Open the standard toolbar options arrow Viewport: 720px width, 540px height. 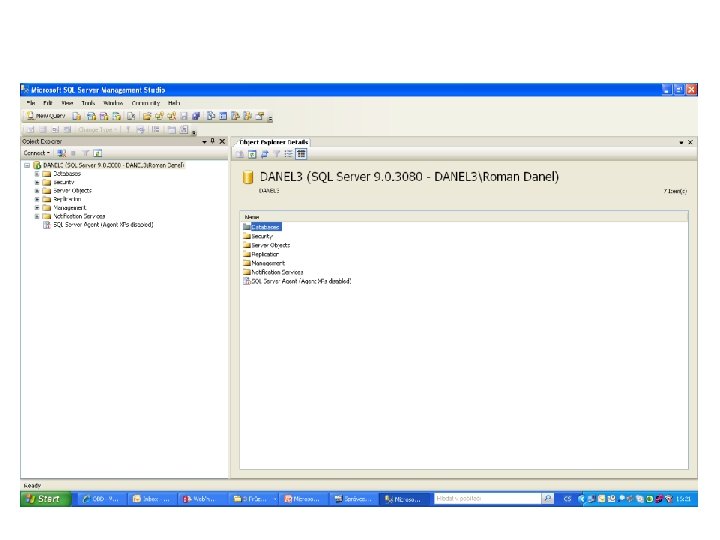click(270, 118)
